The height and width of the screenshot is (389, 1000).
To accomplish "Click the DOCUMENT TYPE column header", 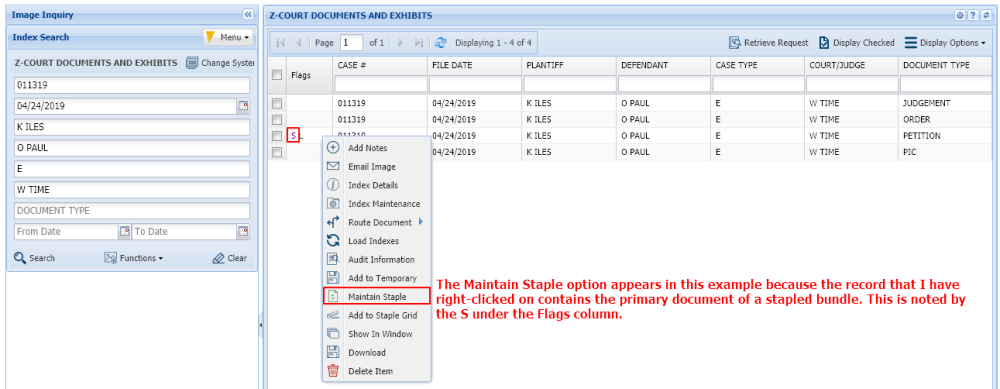I will (946, 65).
